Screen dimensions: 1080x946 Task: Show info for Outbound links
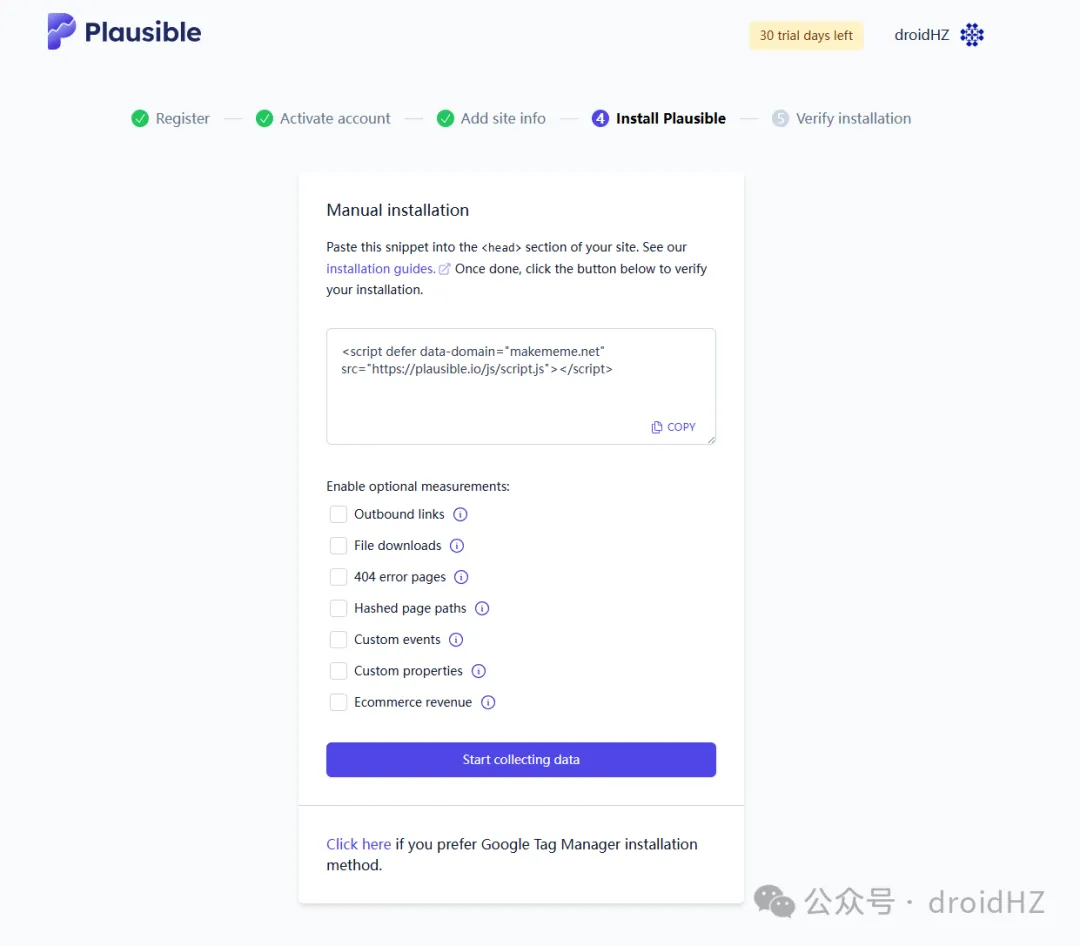(460, 514)
